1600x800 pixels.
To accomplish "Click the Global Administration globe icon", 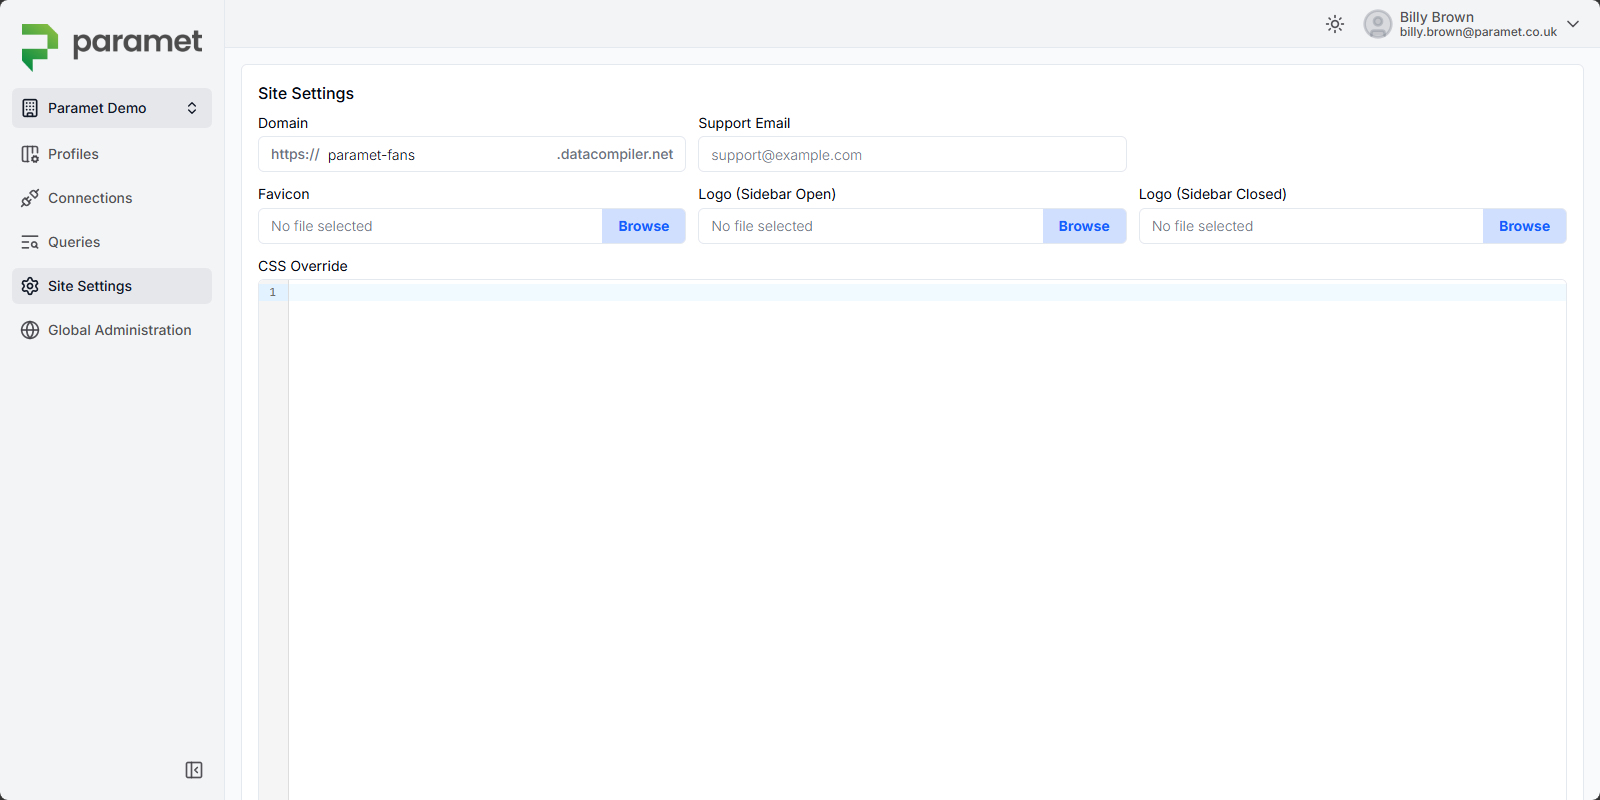I will [x=30, y=330].
